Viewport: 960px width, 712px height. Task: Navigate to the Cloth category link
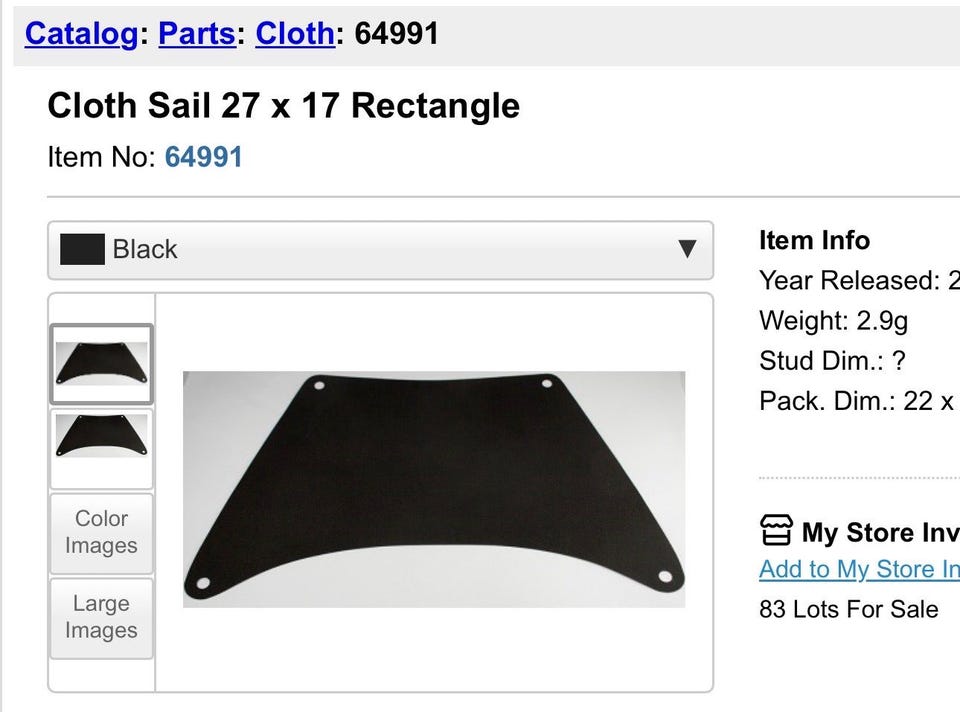pos(294,33)
